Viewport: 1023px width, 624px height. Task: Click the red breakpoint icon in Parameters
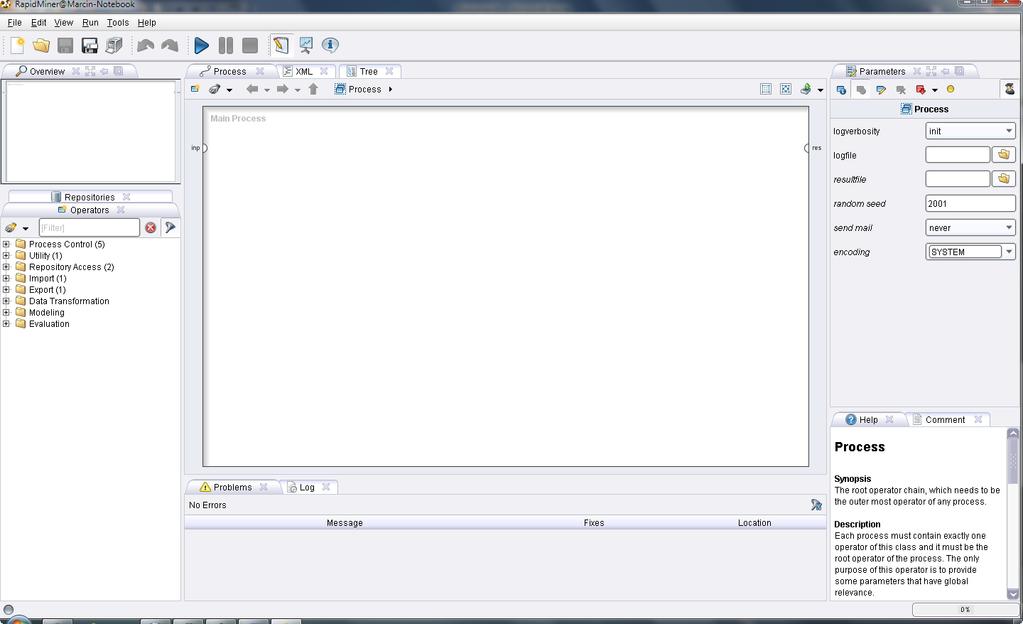tap(921, 89)
